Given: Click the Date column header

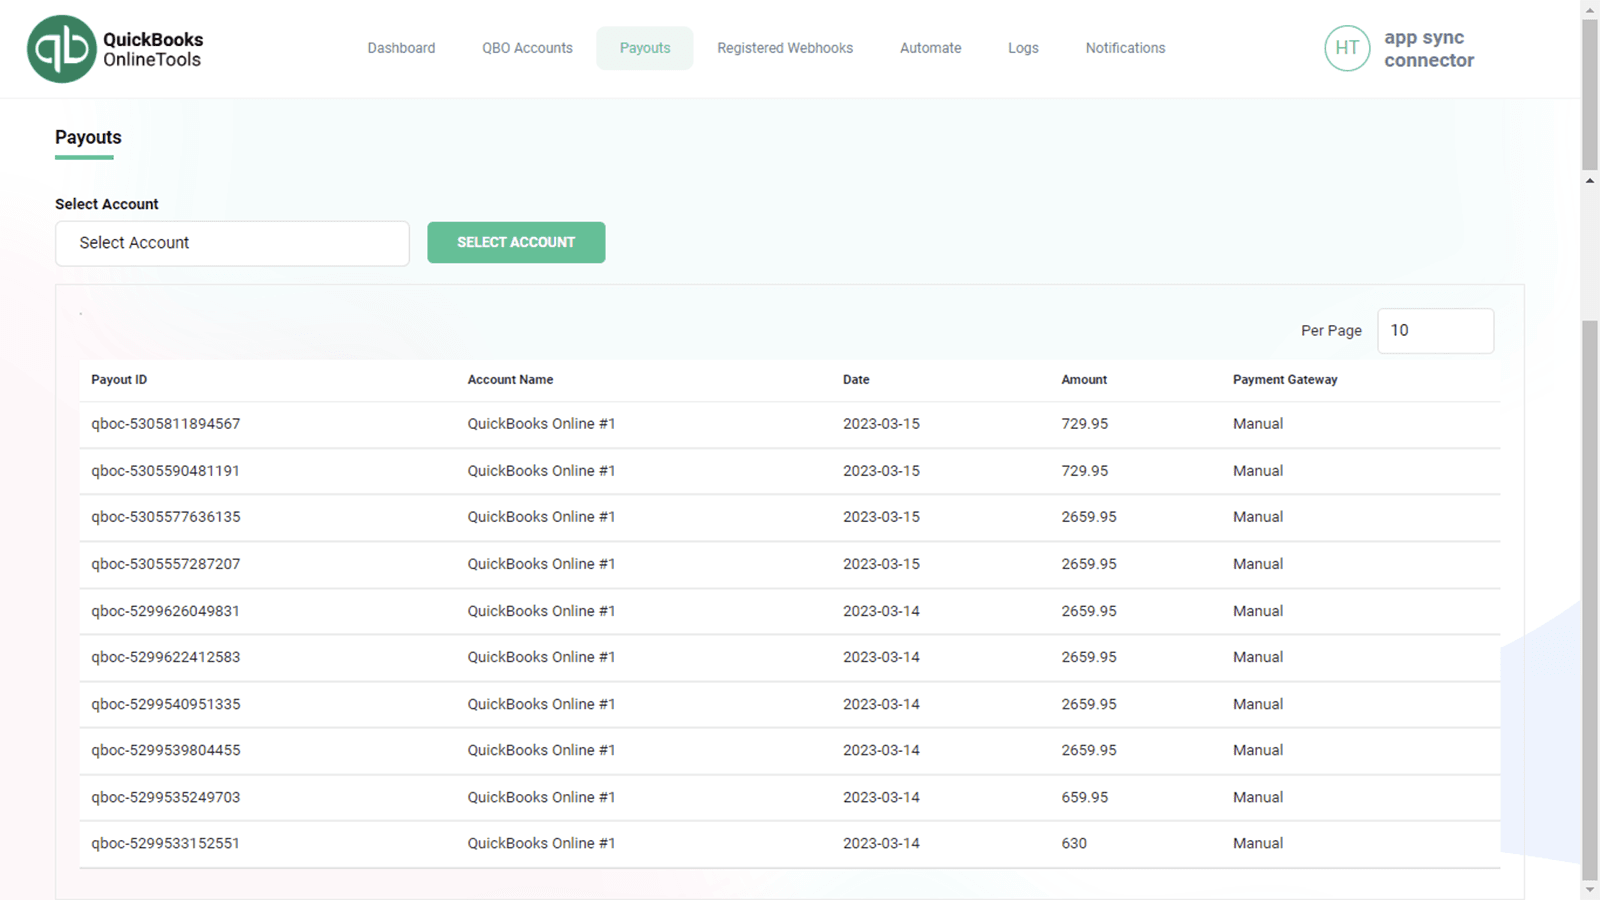Looking at the screenshot, I should click(x=855, y=379).
